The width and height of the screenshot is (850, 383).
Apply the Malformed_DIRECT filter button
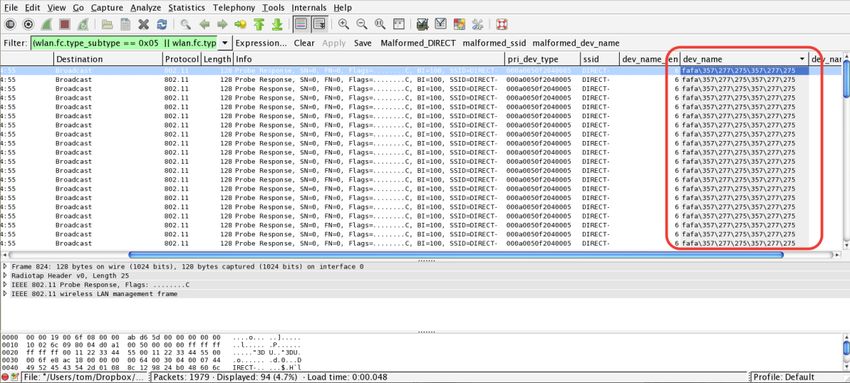point(417,43)
